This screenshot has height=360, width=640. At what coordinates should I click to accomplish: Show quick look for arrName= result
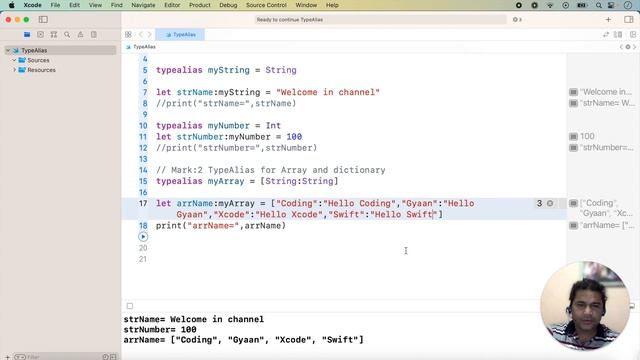[573, 225]
